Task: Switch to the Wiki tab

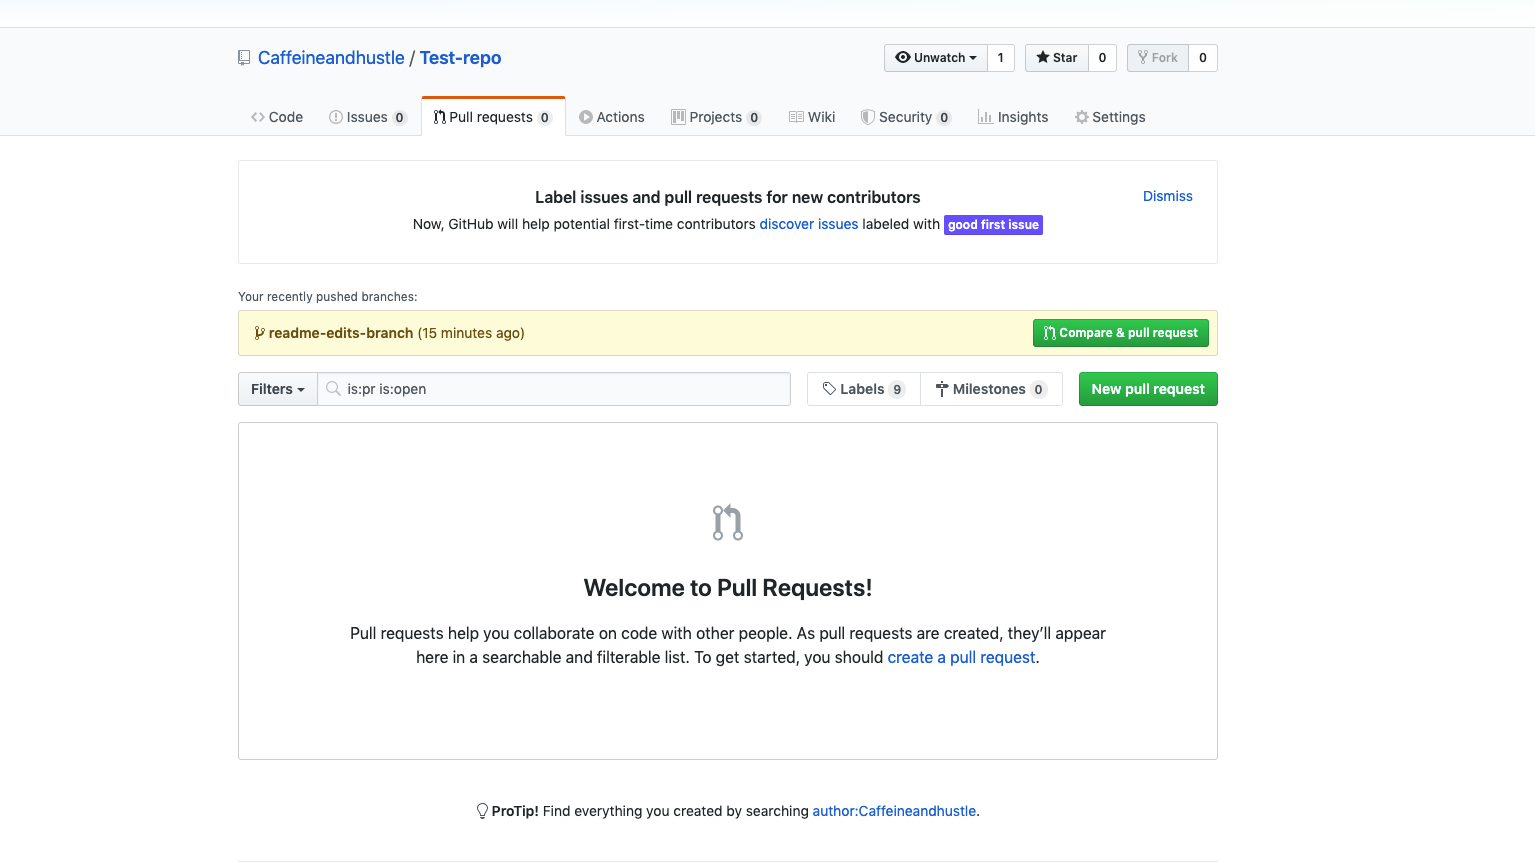Action: click(x=812, y=117)
